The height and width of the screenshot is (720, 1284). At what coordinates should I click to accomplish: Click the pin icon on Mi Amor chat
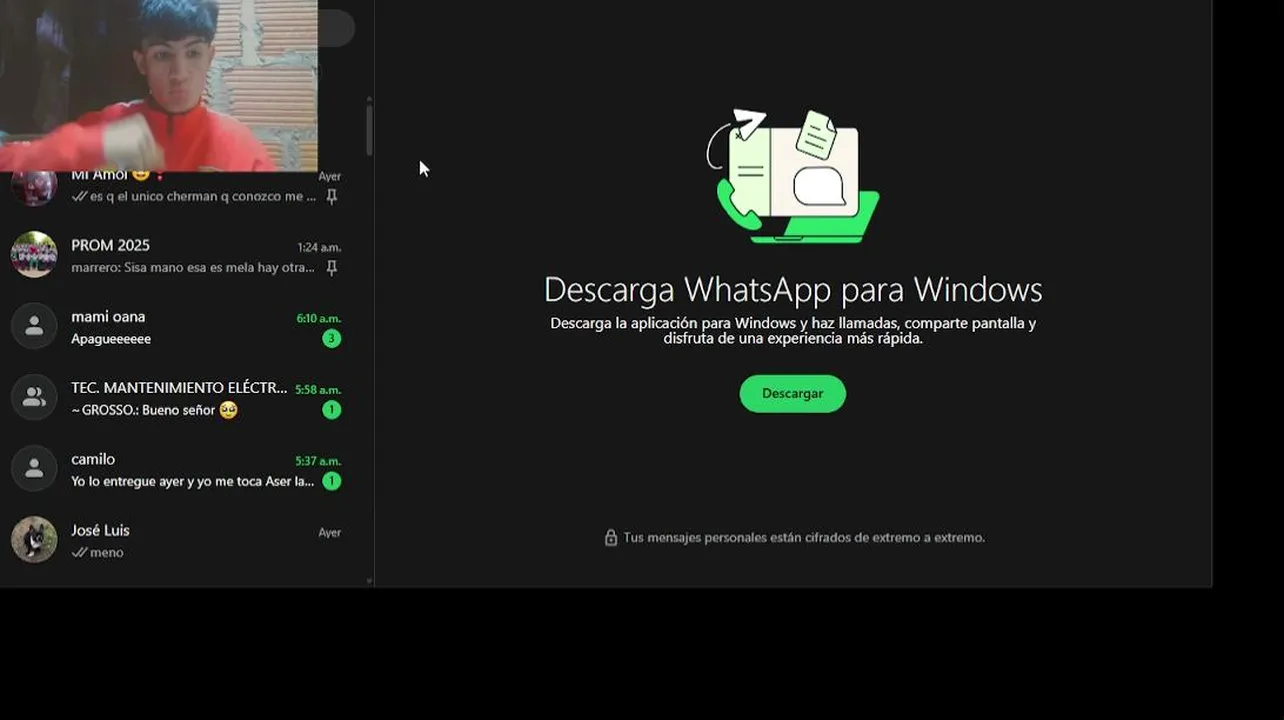click(x=332, y=197)
